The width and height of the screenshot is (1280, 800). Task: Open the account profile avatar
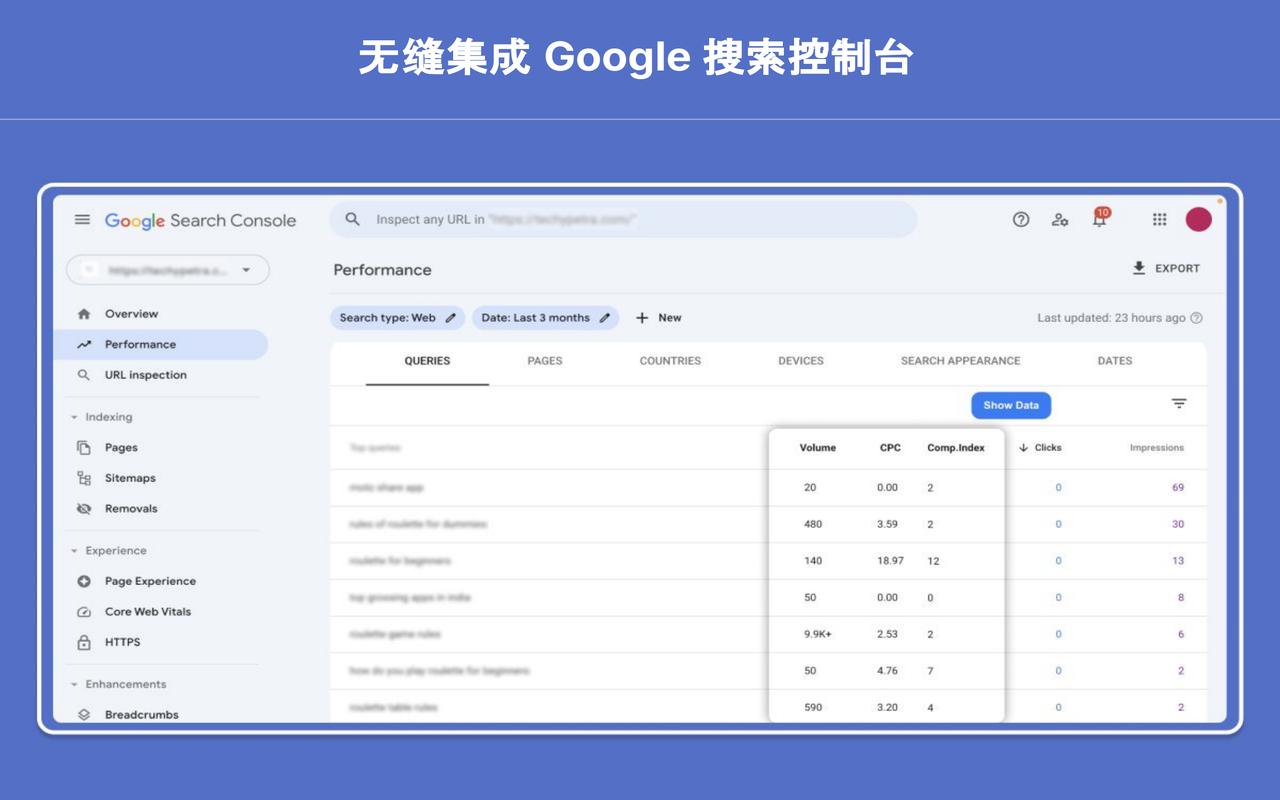(1199, 220)
